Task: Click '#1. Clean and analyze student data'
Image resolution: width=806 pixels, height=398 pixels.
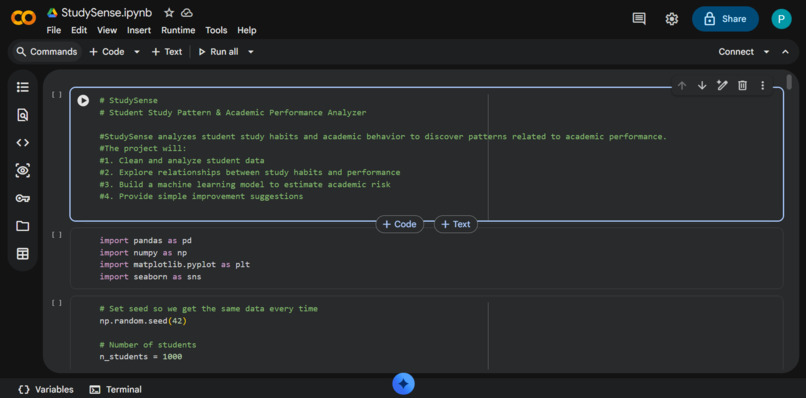Action: (x=182, y=160)
